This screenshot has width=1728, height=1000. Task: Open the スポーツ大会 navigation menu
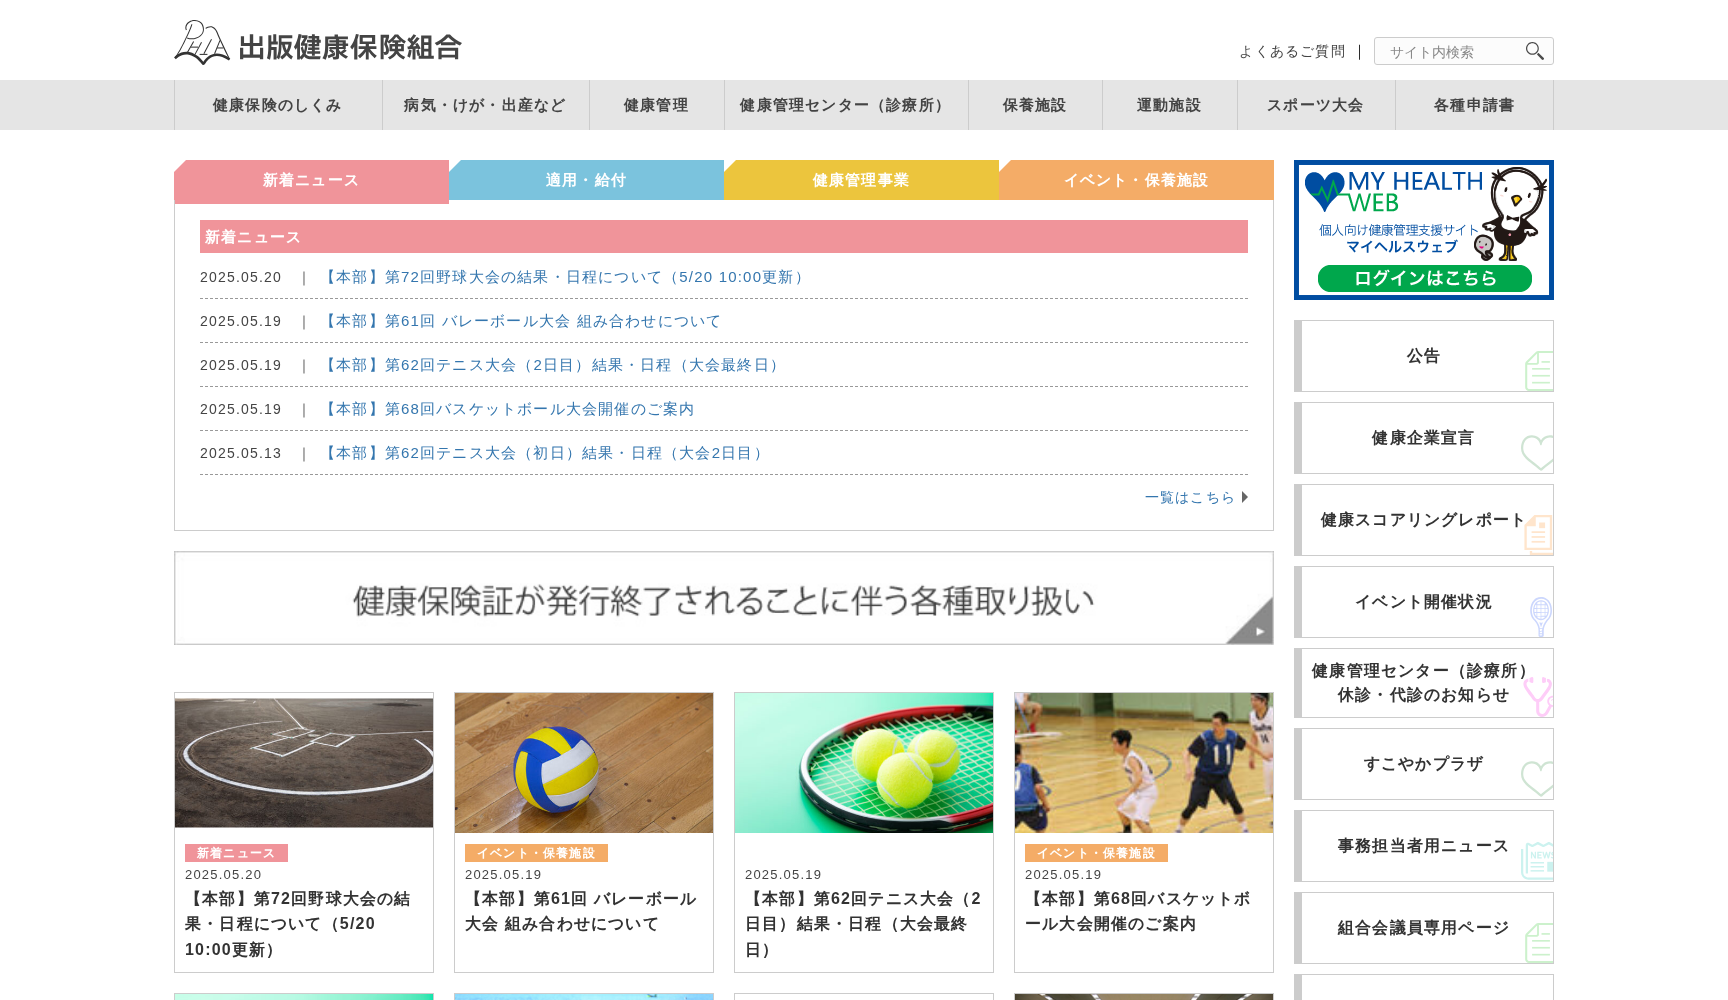click(x=1316, y=104)
